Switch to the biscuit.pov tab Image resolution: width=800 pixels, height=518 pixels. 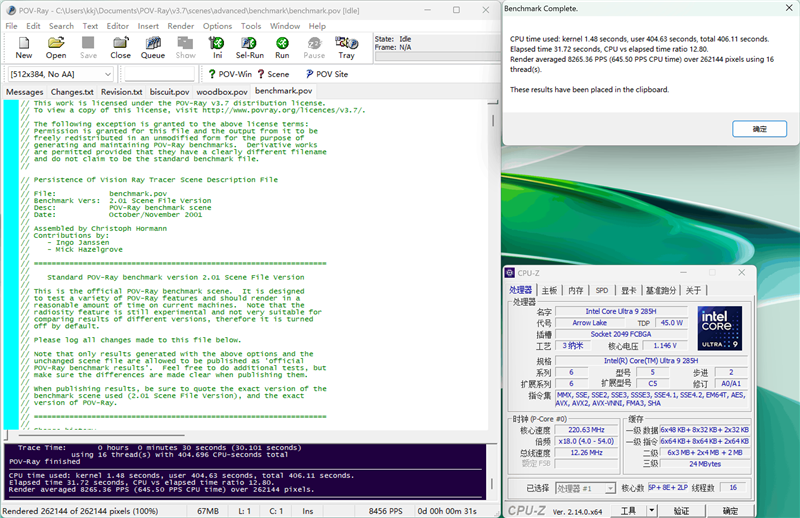coord(169,92)
